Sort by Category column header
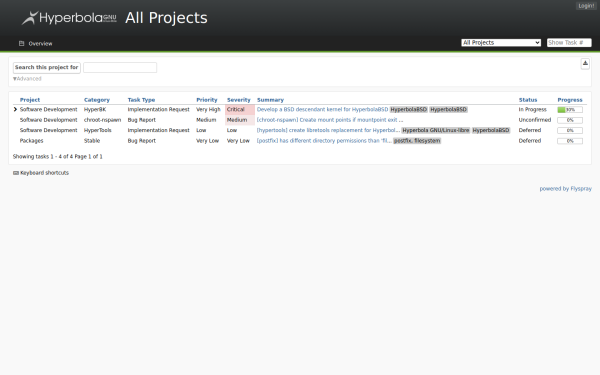The width and height of the screenshot is (600, 375). (97, 100)
